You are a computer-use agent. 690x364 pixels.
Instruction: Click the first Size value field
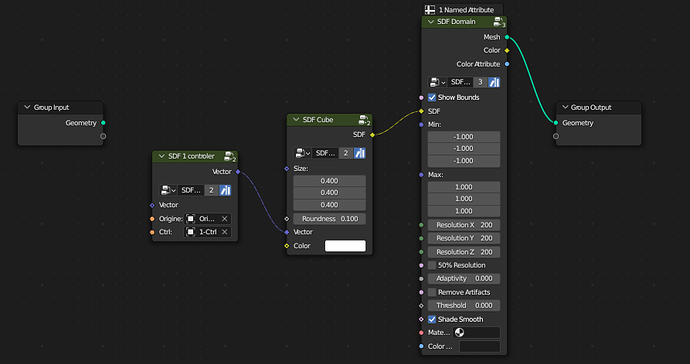click(x=329, y=180)
